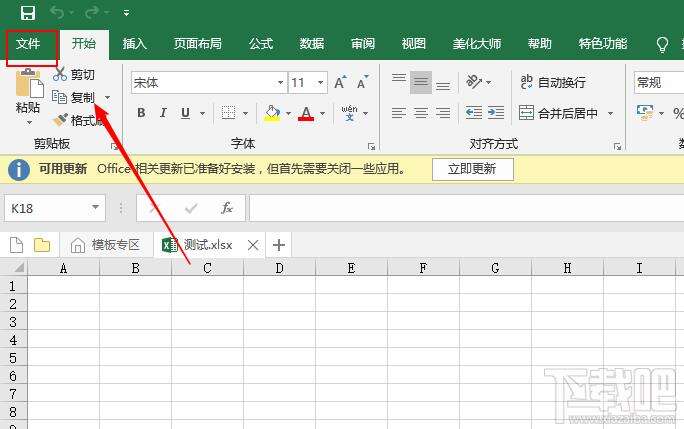684x429 pixels.
Task: Click the Increase Indent icon
Action: pos(494,113)
